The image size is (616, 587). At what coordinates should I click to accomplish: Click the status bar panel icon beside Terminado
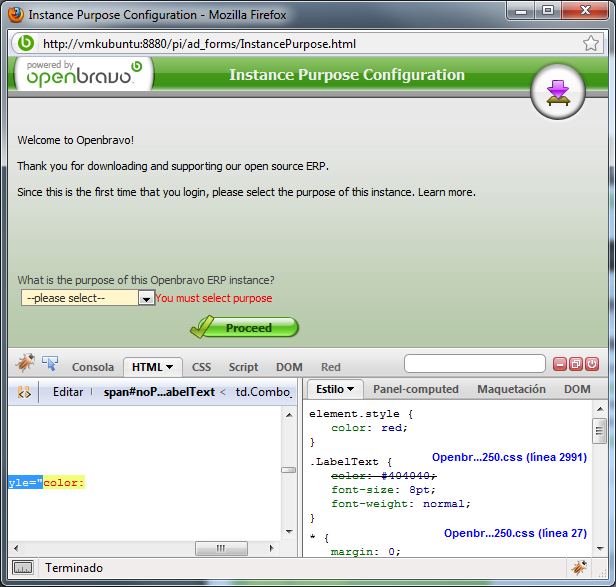click(x=23, y=568)
